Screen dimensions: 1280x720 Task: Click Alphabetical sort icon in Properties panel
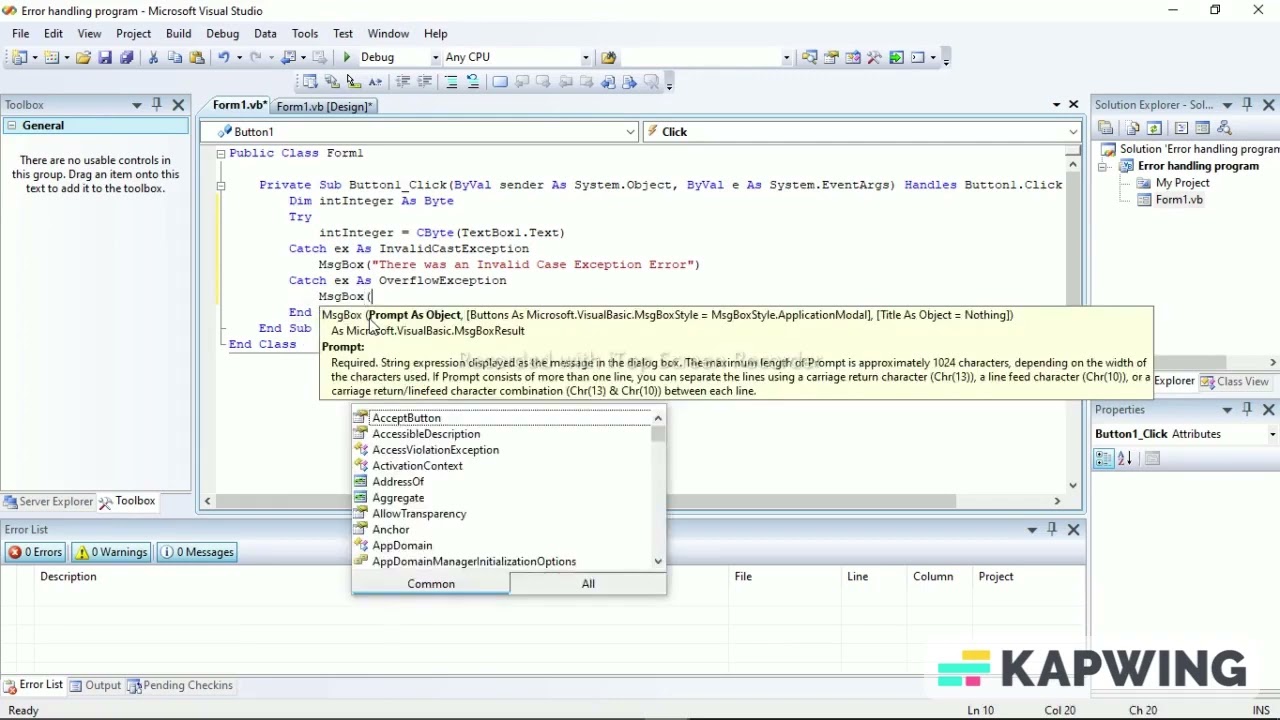click(x=1125, y=458)
